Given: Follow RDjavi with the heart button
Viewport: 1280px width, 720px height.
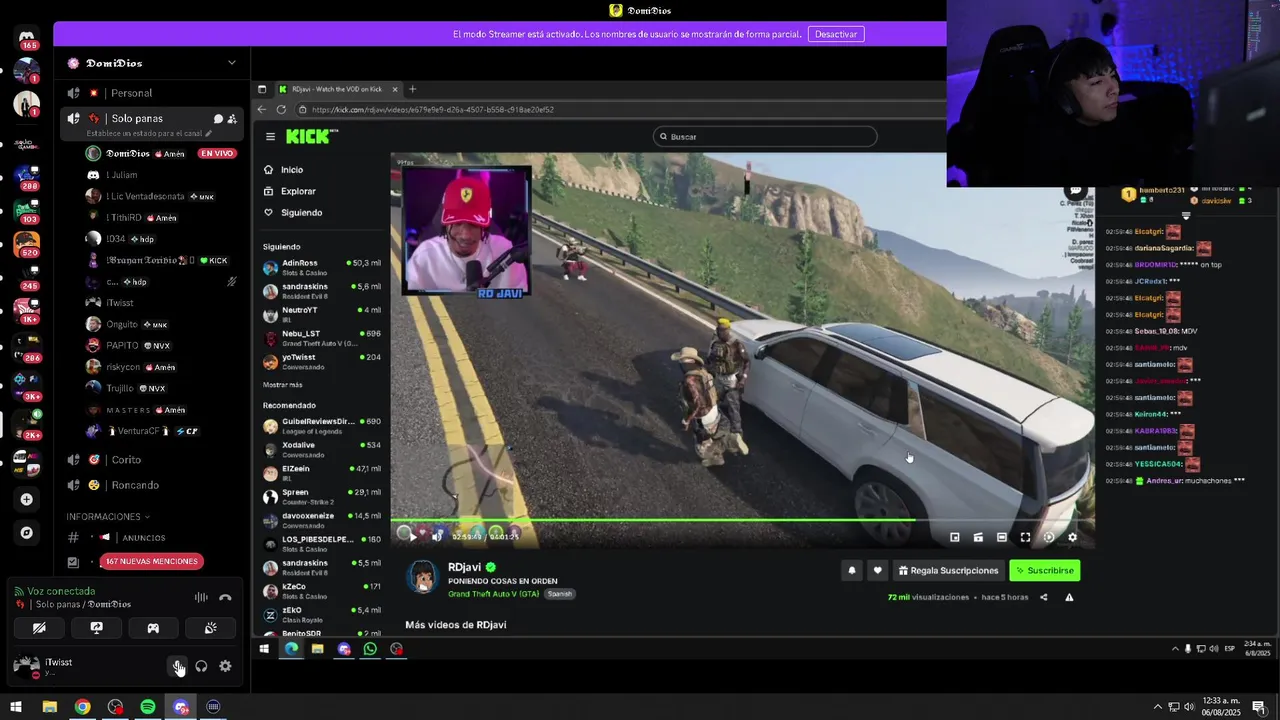Looking at the screenshot, I should 877,570.
